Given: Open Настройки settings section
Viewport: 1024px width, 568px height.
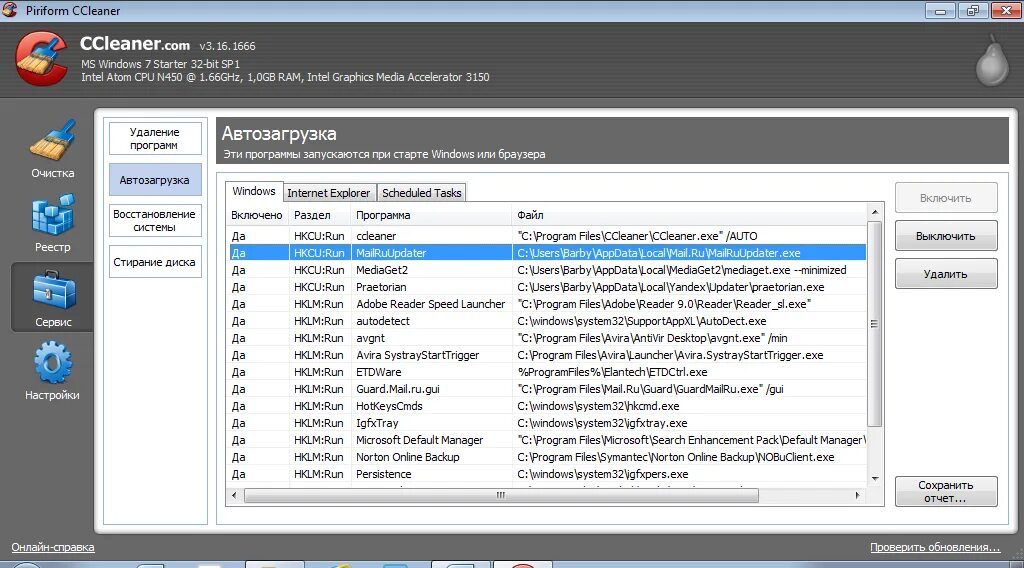Looking at the screenshot, I should [x=52, y=371].
